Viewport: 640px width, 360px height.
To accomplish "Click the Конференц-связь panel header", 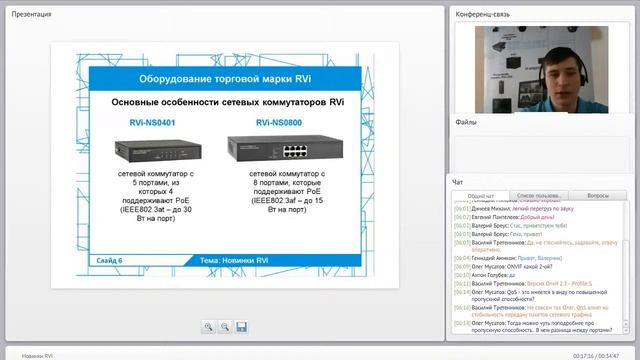I will pos(482,14).
